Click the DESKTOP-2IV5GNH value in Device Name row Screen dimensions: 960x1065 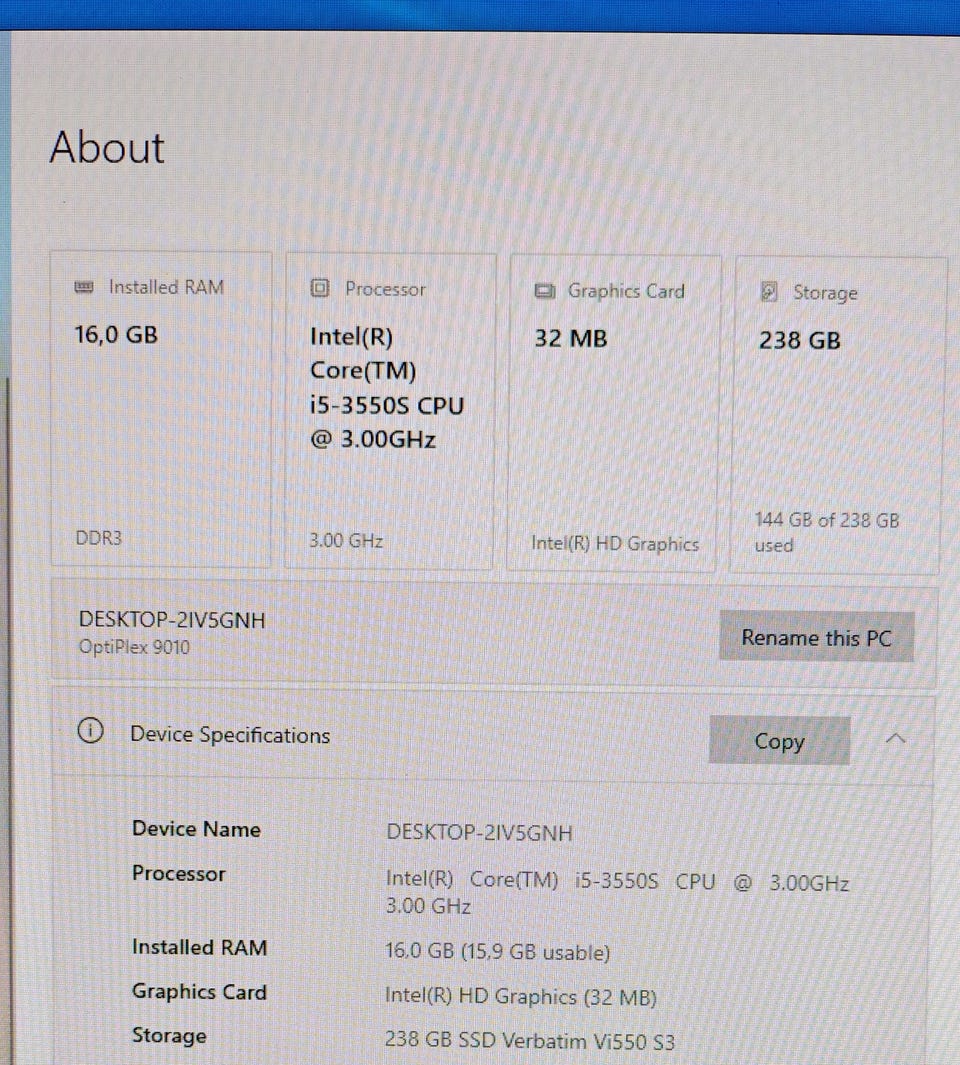point(480,833)
